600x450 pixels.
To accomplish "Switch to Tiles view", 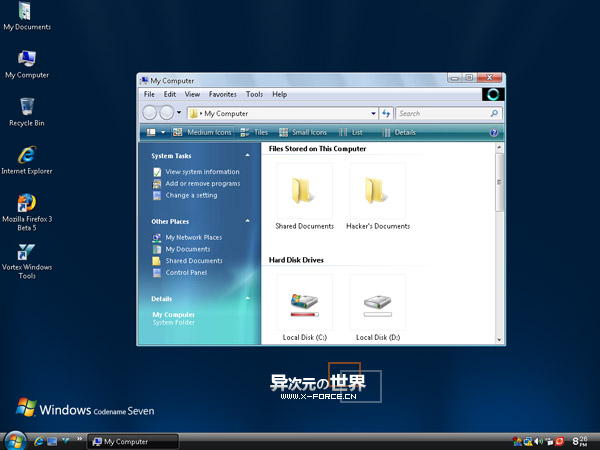I will 254,132.
